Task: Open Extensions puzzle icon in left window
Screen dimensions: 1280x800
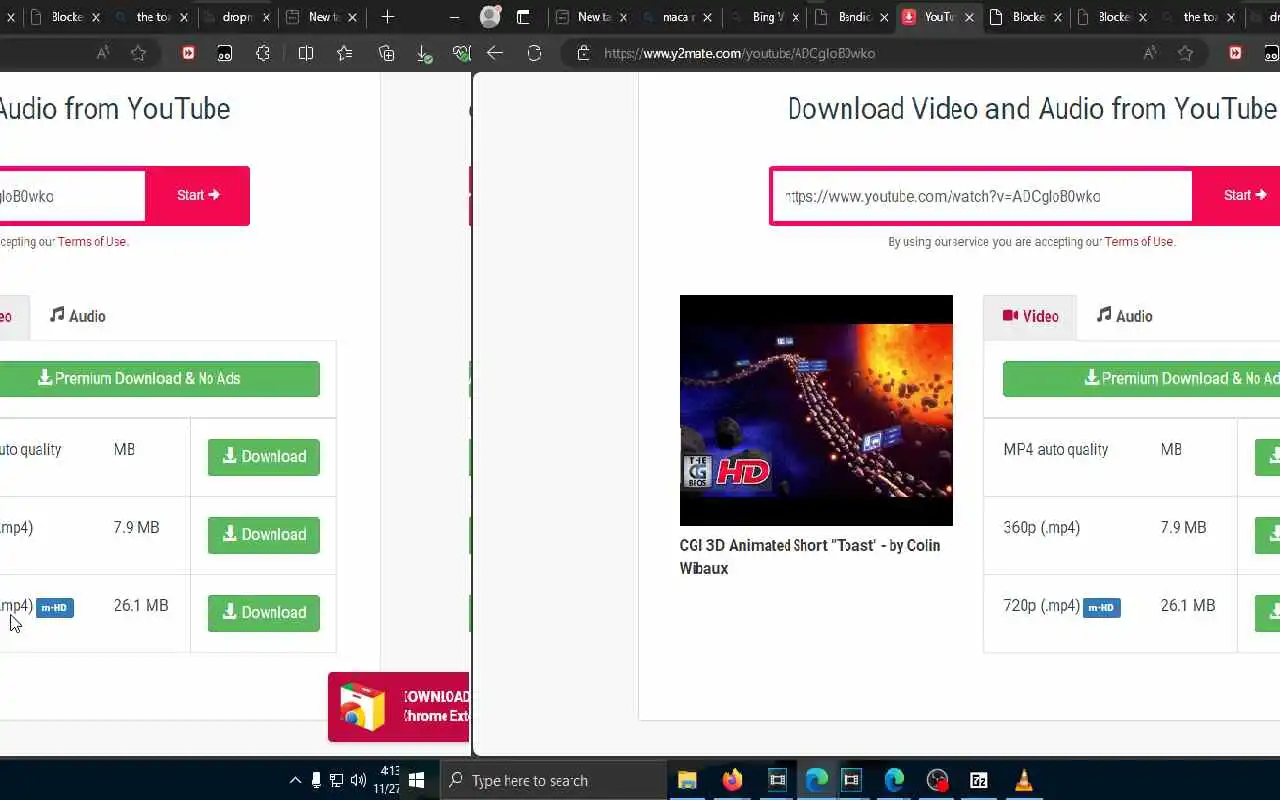Action: pos(263,53)
